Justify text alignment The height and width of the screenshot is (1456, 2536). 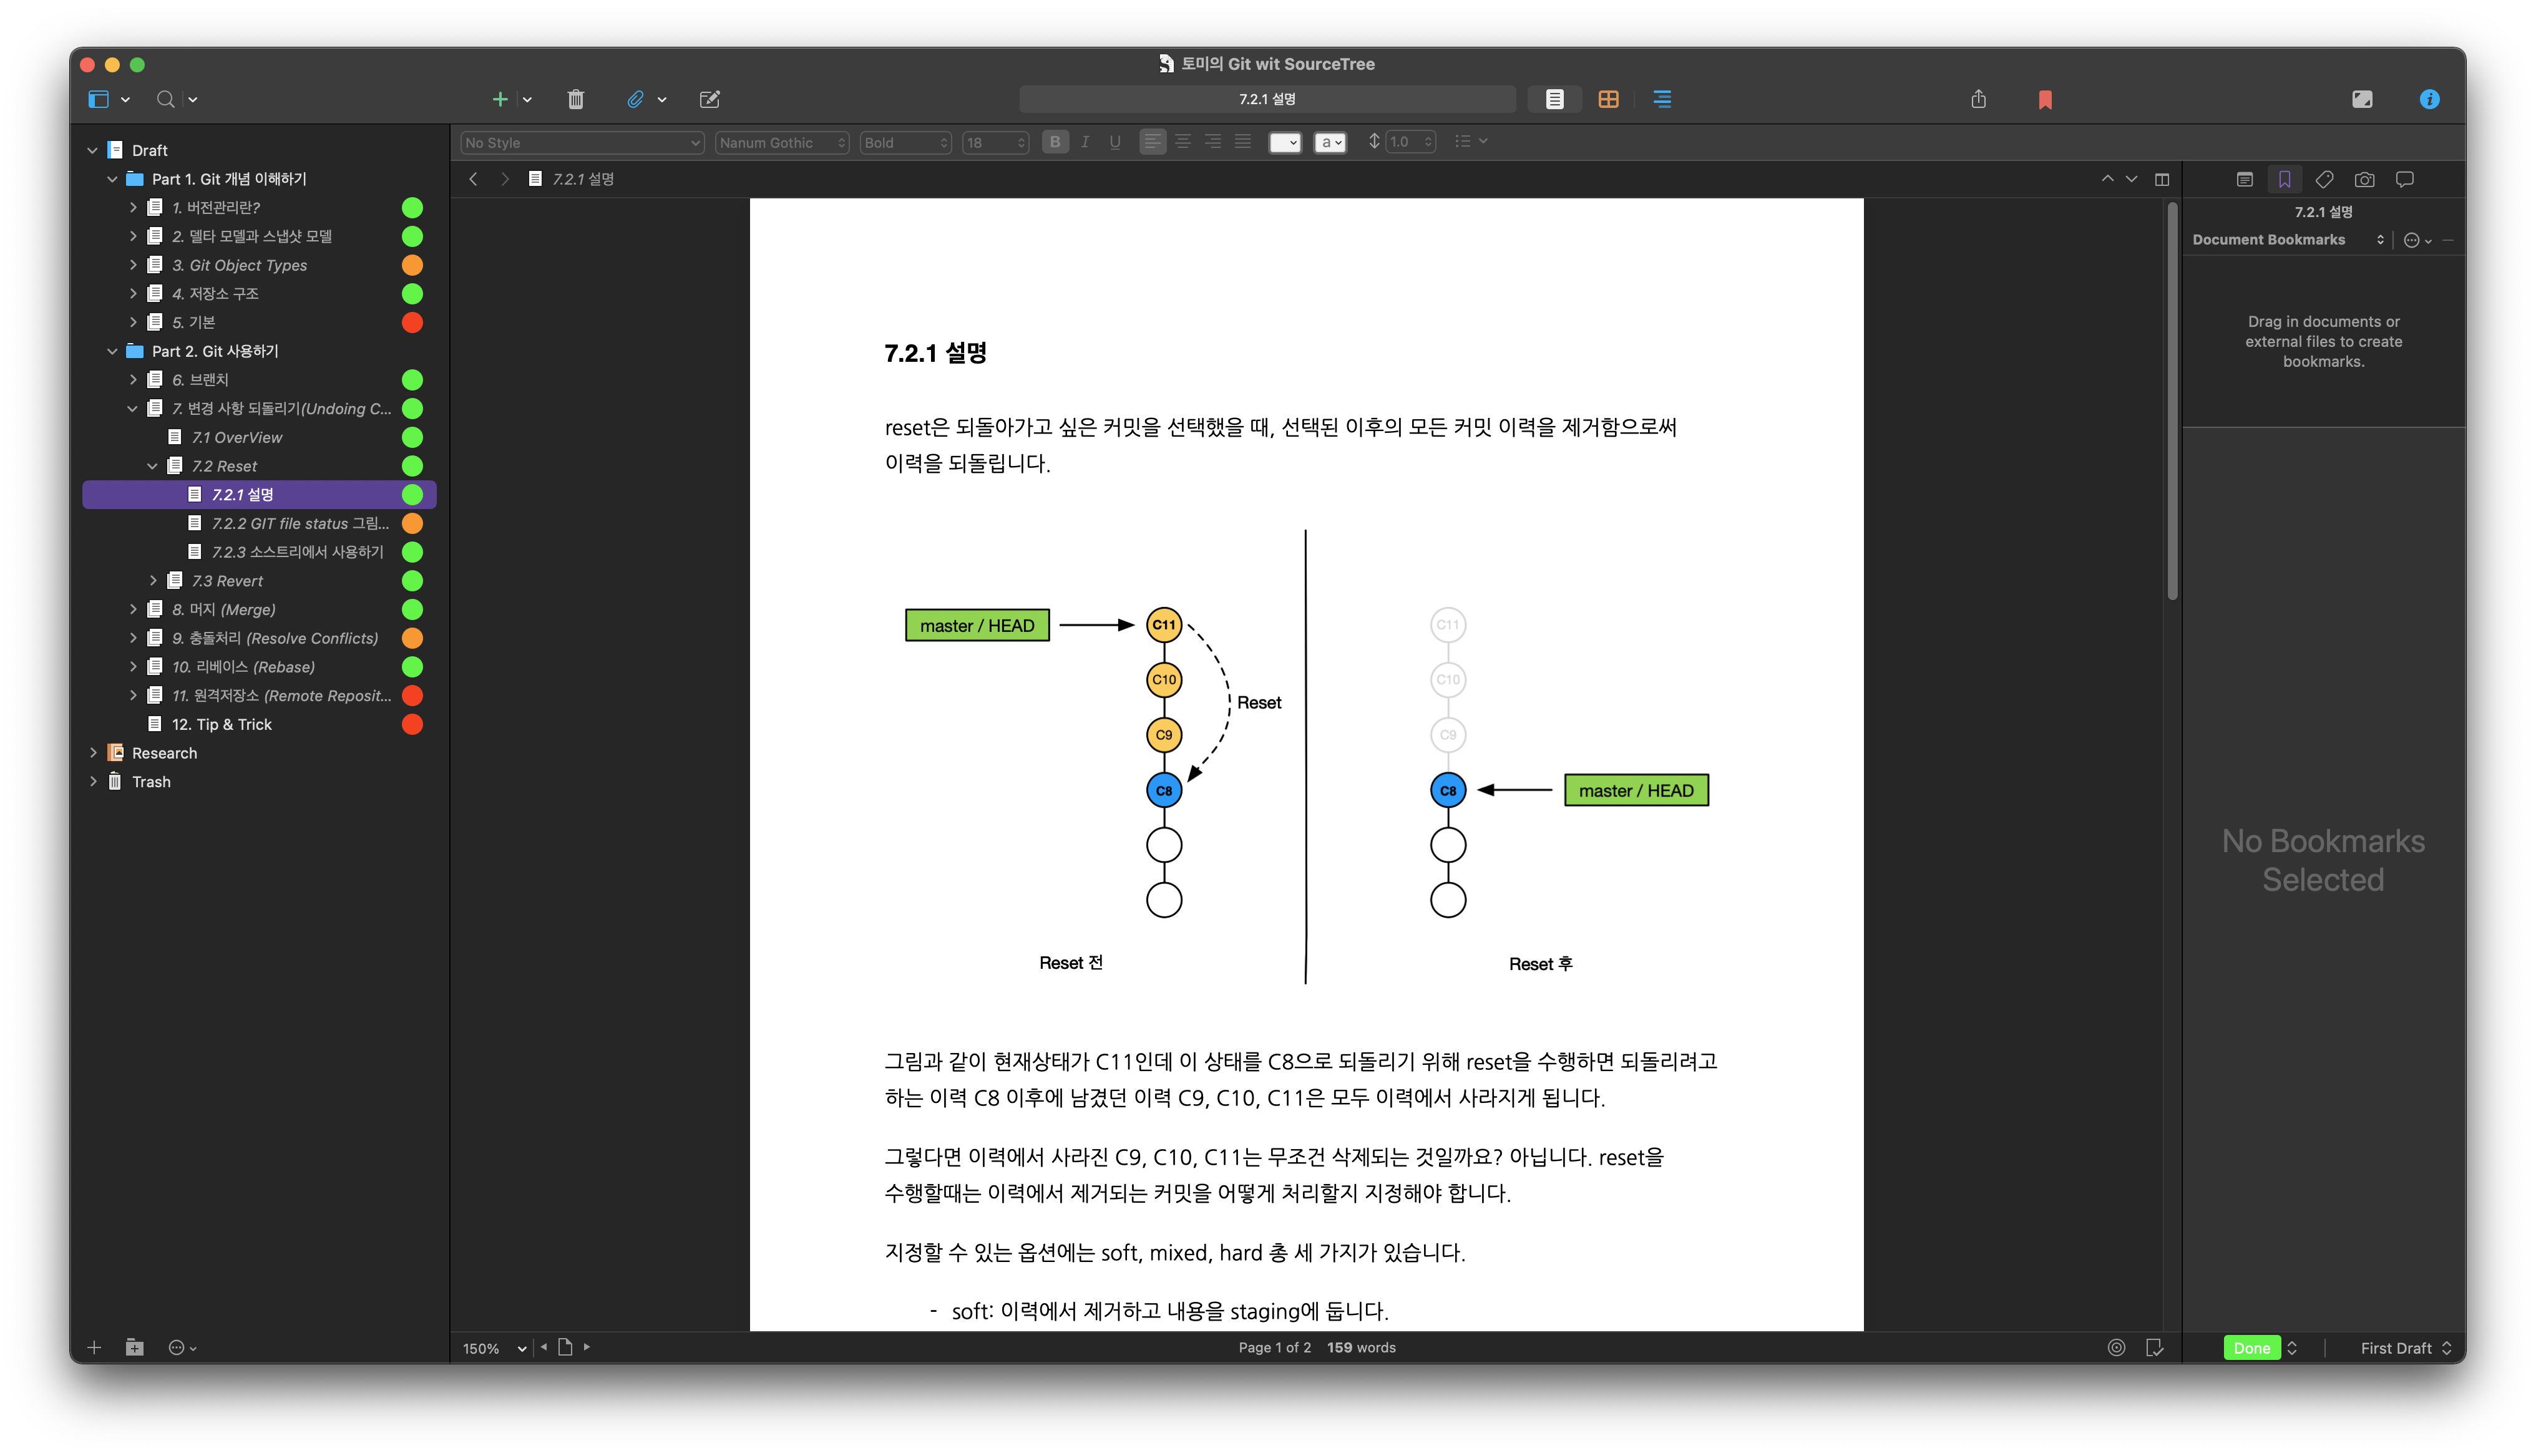[x=1243, y=142]
